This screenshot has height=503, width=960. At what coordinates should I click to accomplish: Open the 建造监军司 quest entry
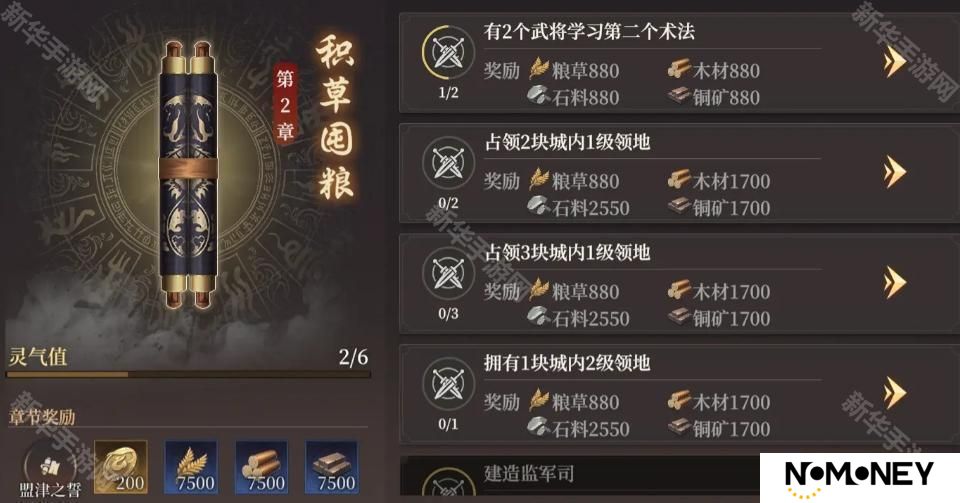579,475
